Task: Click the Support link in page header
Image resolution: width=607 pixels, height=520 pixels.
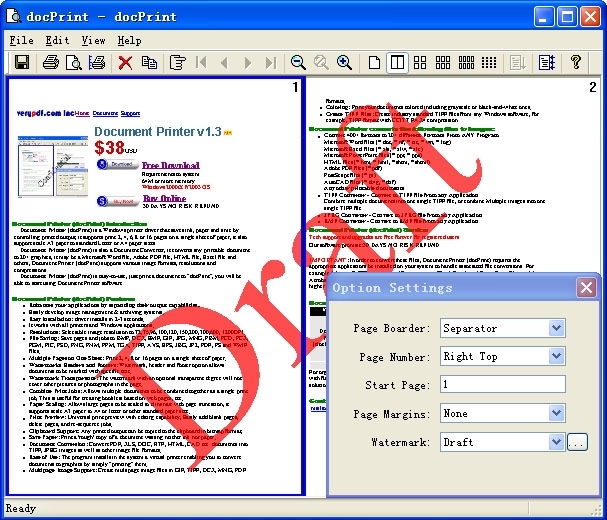Action: pos(130,113)
